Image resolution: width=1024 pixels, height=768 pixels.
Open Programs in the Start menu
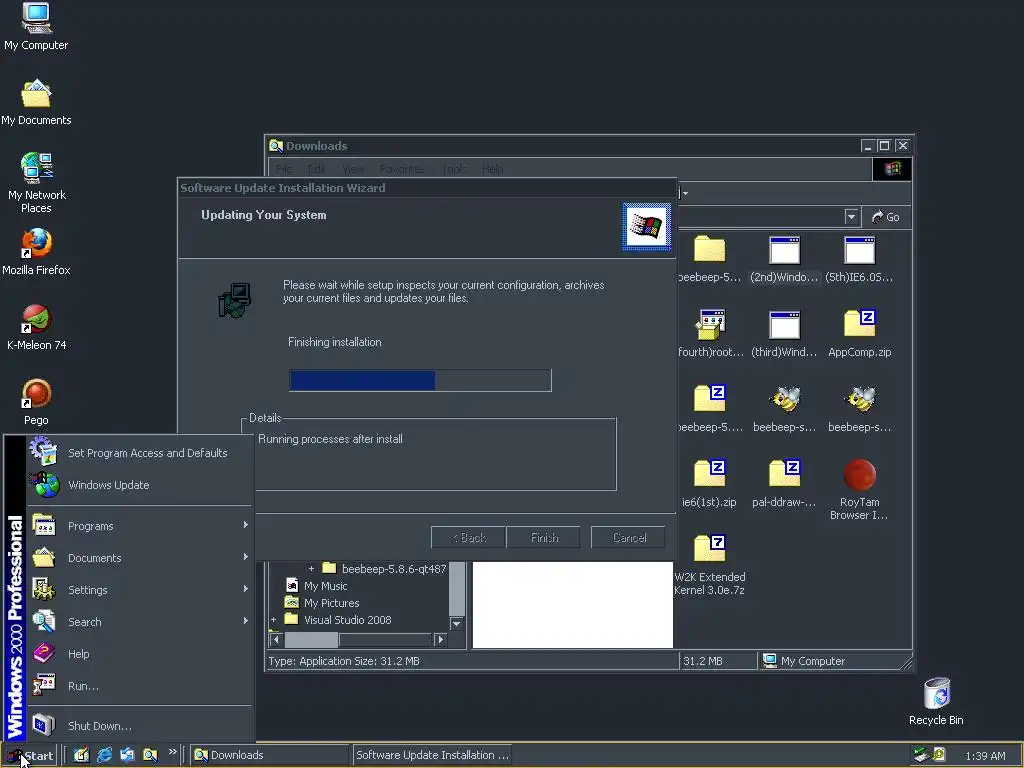[x=140, y=526]
